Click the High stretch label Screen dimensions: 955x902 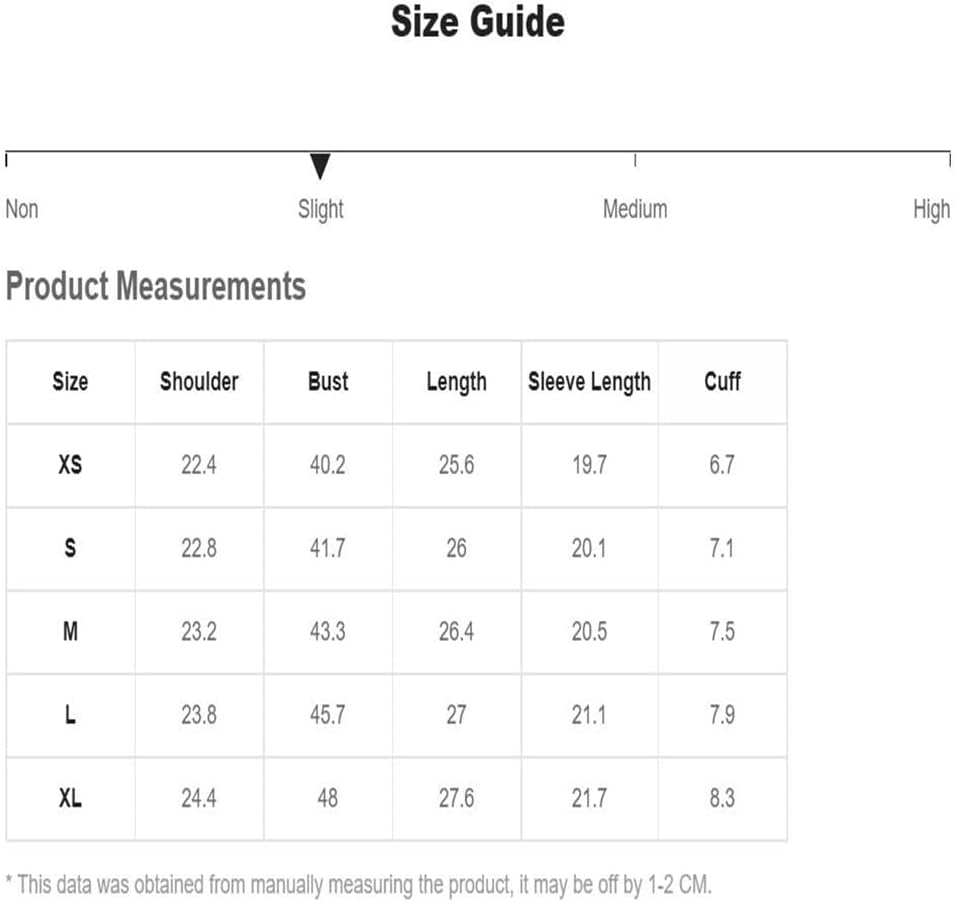(931, 210)
